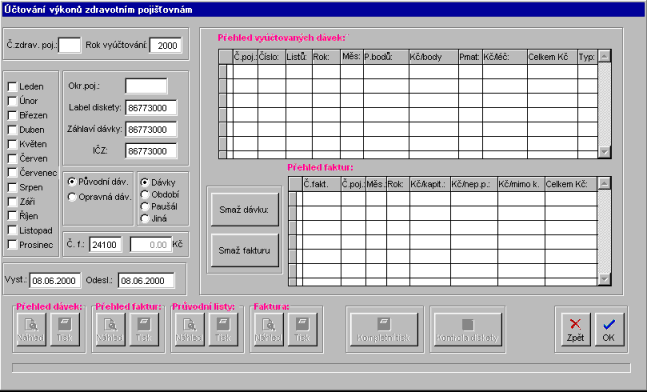Confirm with the OK checkmark button
This screenshot has width=647, height=392.
(609, 329)
